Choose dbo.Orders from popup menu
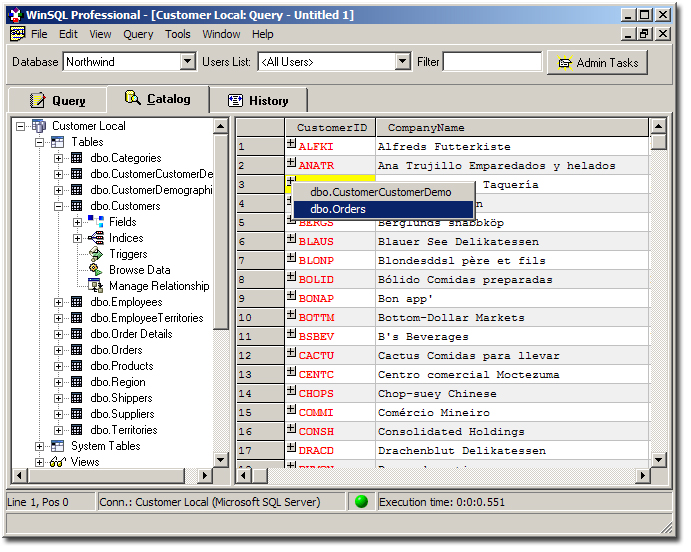The width and height of the screenshot is (691, 552). [x=383, y=209]
